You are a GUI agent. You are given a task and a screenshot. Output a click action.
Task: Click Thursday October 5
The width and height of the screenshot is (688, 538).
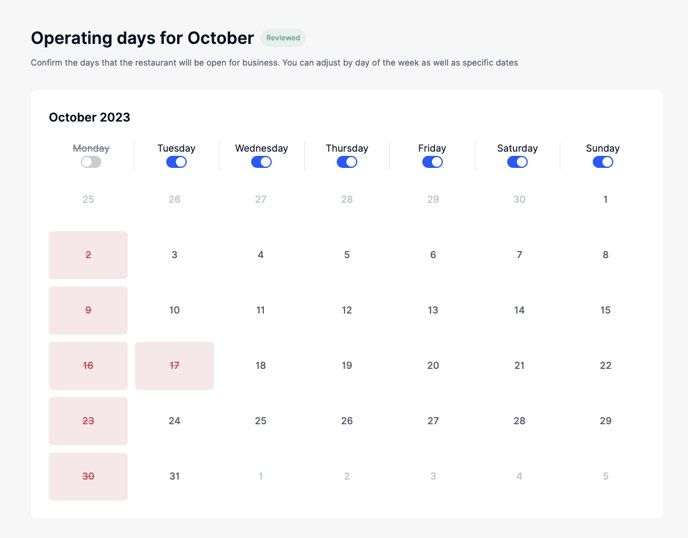coord(347,255)
